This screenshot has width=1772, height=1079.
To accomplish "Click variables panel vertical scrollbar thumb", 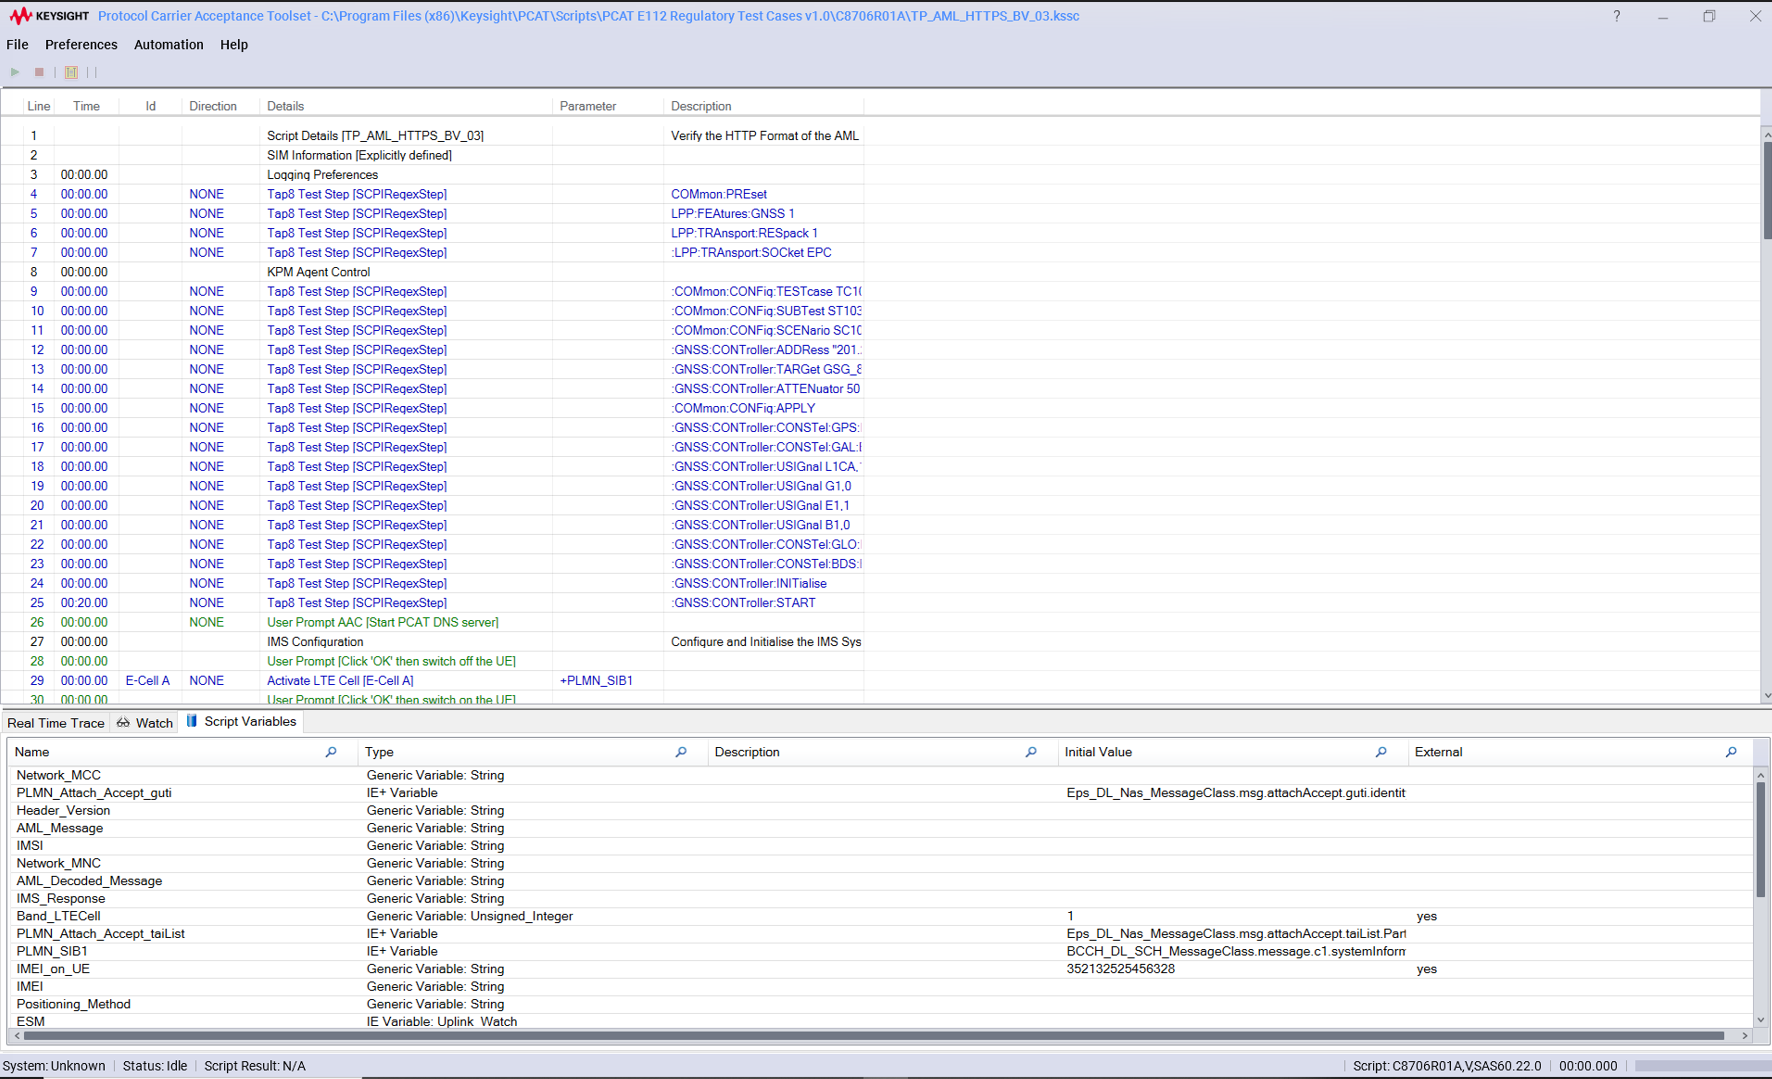I will 1760,840.
